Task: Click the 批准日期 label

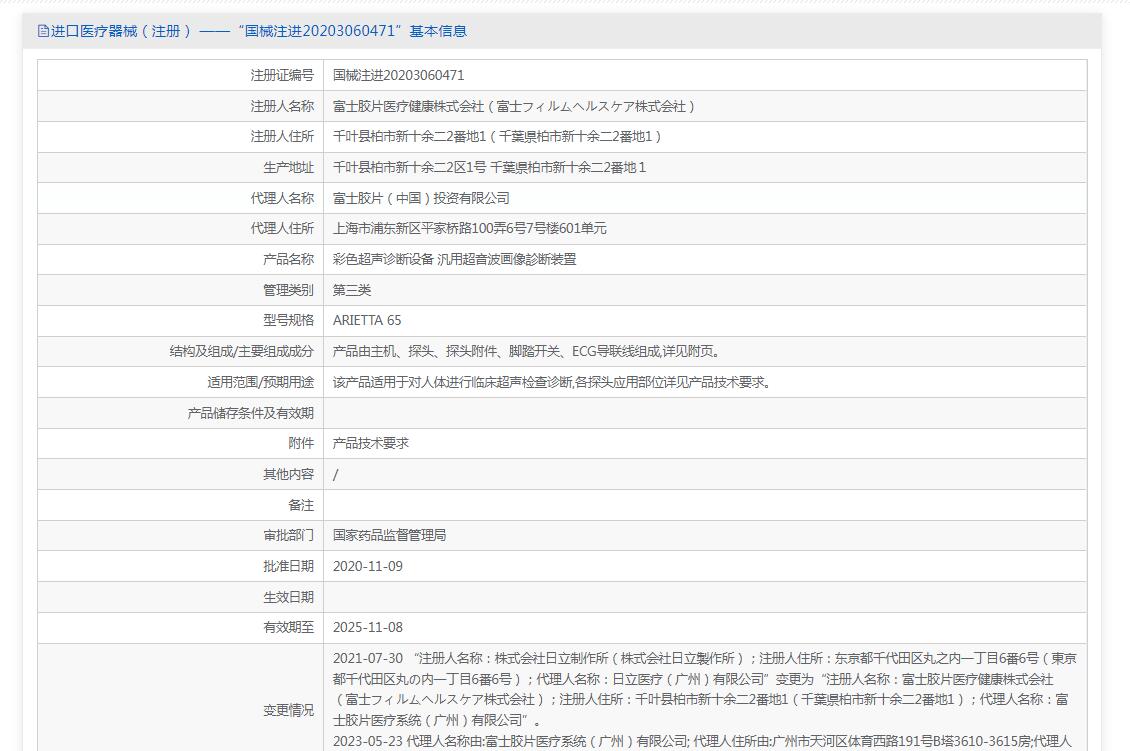Action: coord(288,566)
